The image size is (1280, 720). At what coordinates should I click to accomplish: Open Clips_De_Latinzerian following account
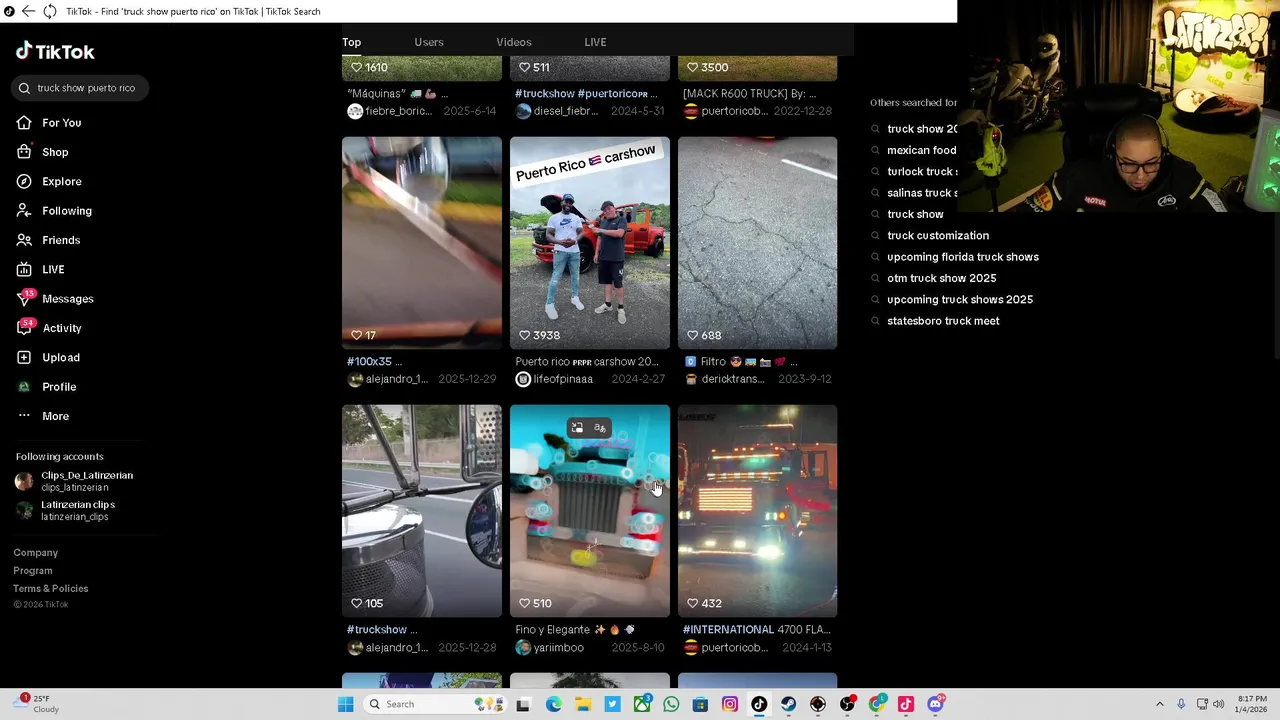click(75, 481)
